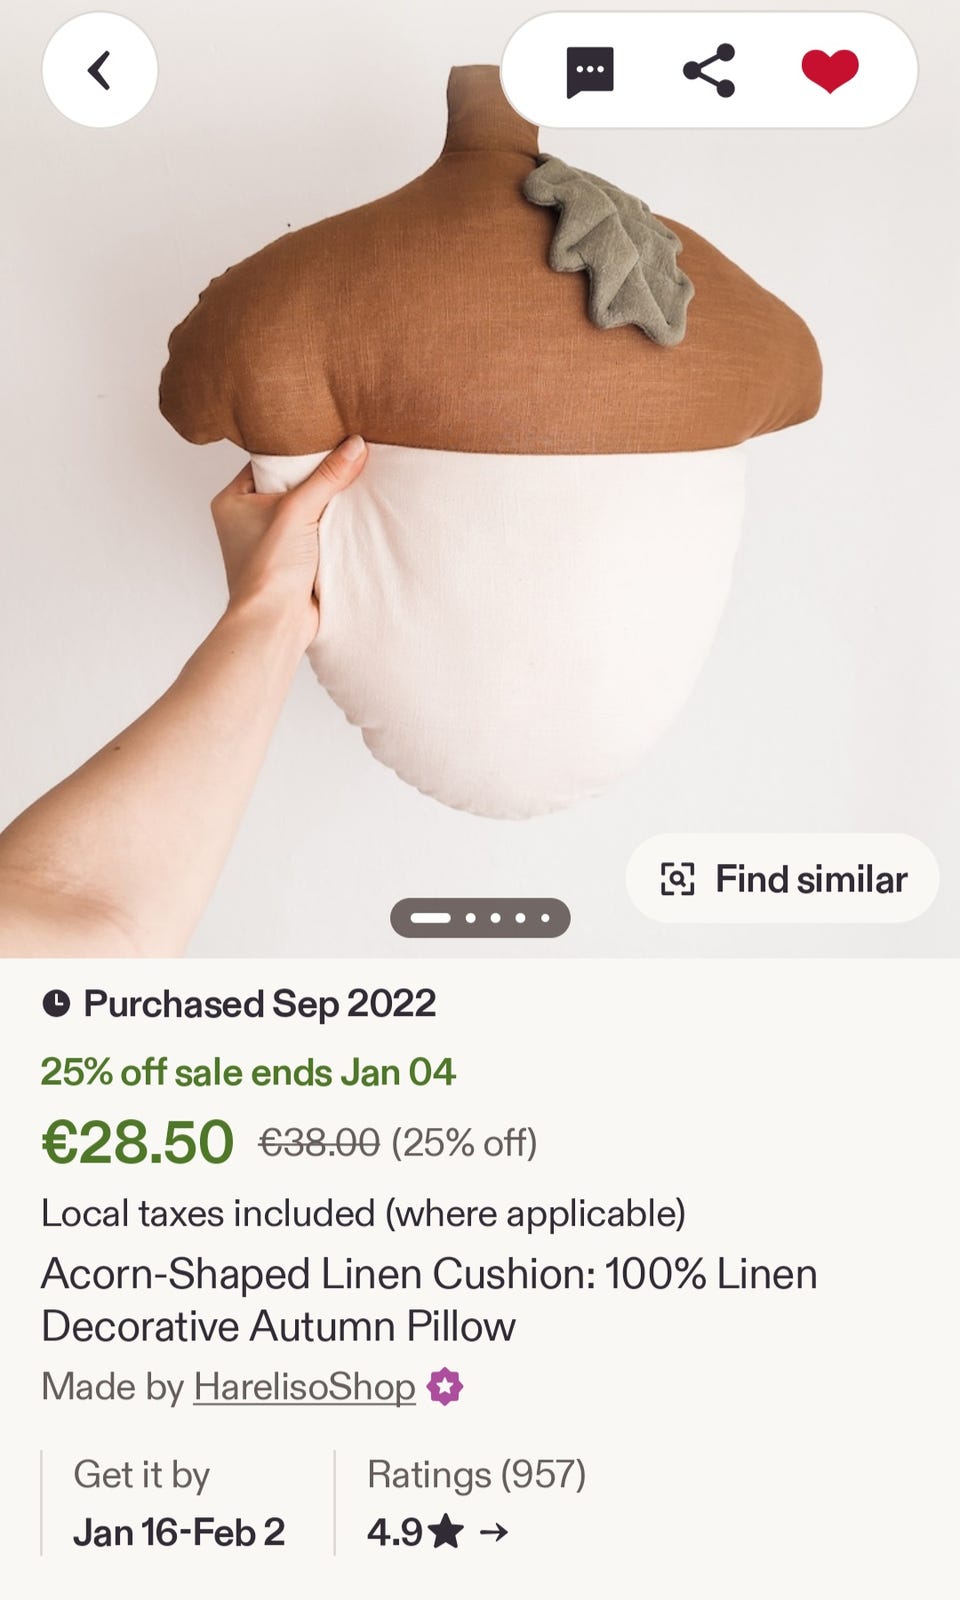Tap the 4.9 star rating icon
Viewport: 960px width, 1600px height.
point(446,1532)
